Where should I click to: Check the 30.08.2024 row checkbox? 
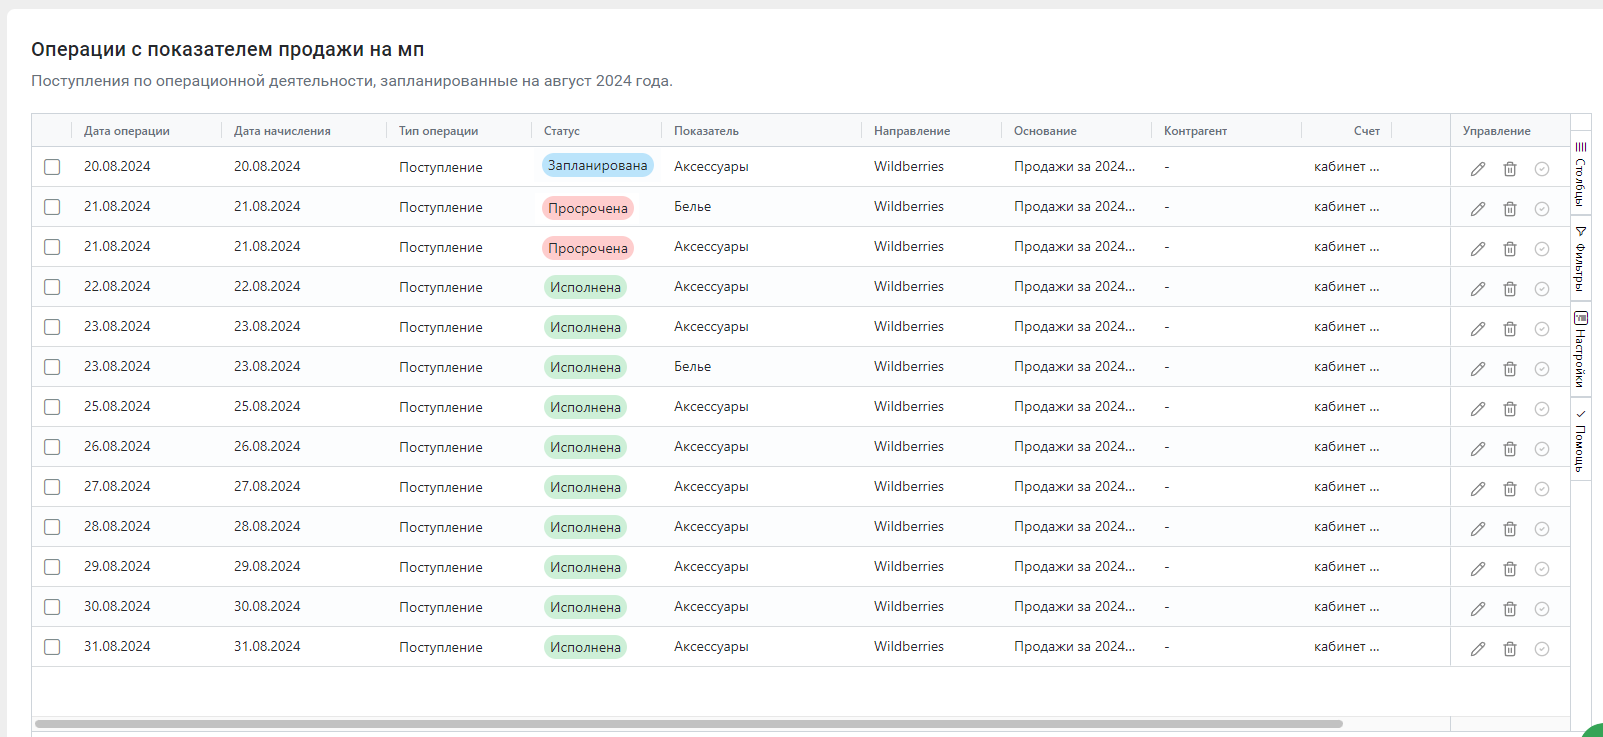point(52,607)
